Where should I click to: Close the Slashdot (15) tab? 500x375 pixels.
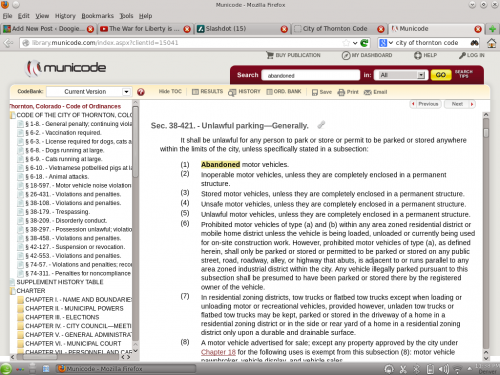[x=284, y=29]
